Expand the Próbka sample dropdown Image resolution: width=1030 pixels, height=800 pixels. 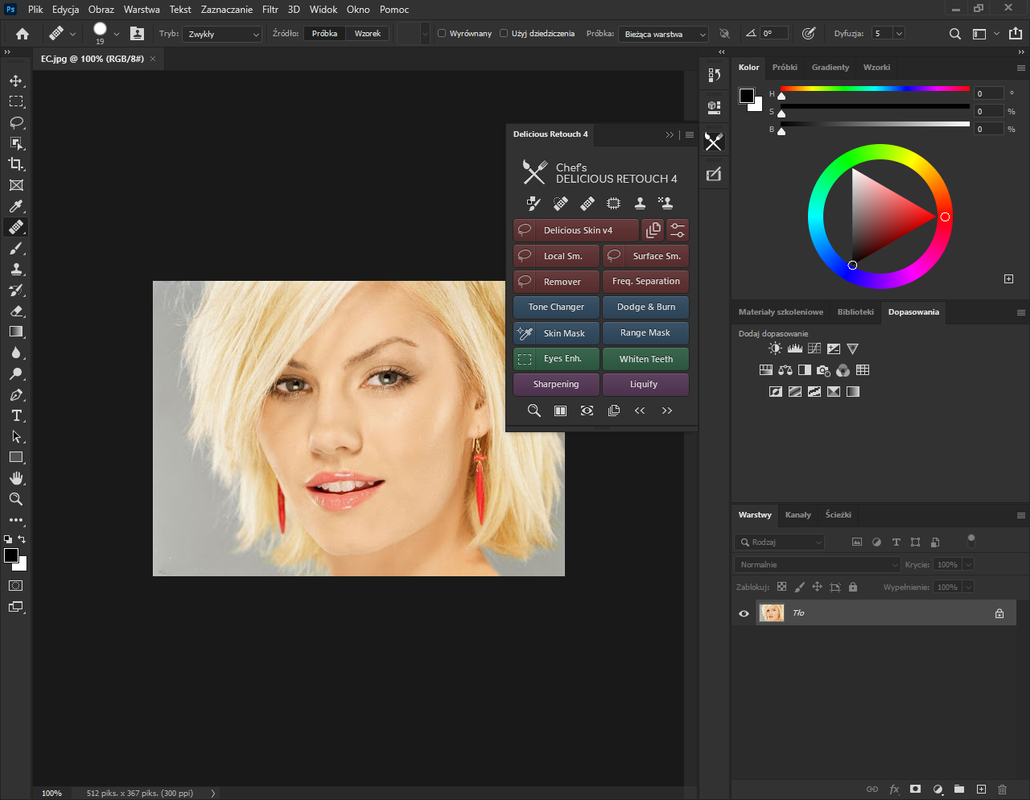click(663, 33)
